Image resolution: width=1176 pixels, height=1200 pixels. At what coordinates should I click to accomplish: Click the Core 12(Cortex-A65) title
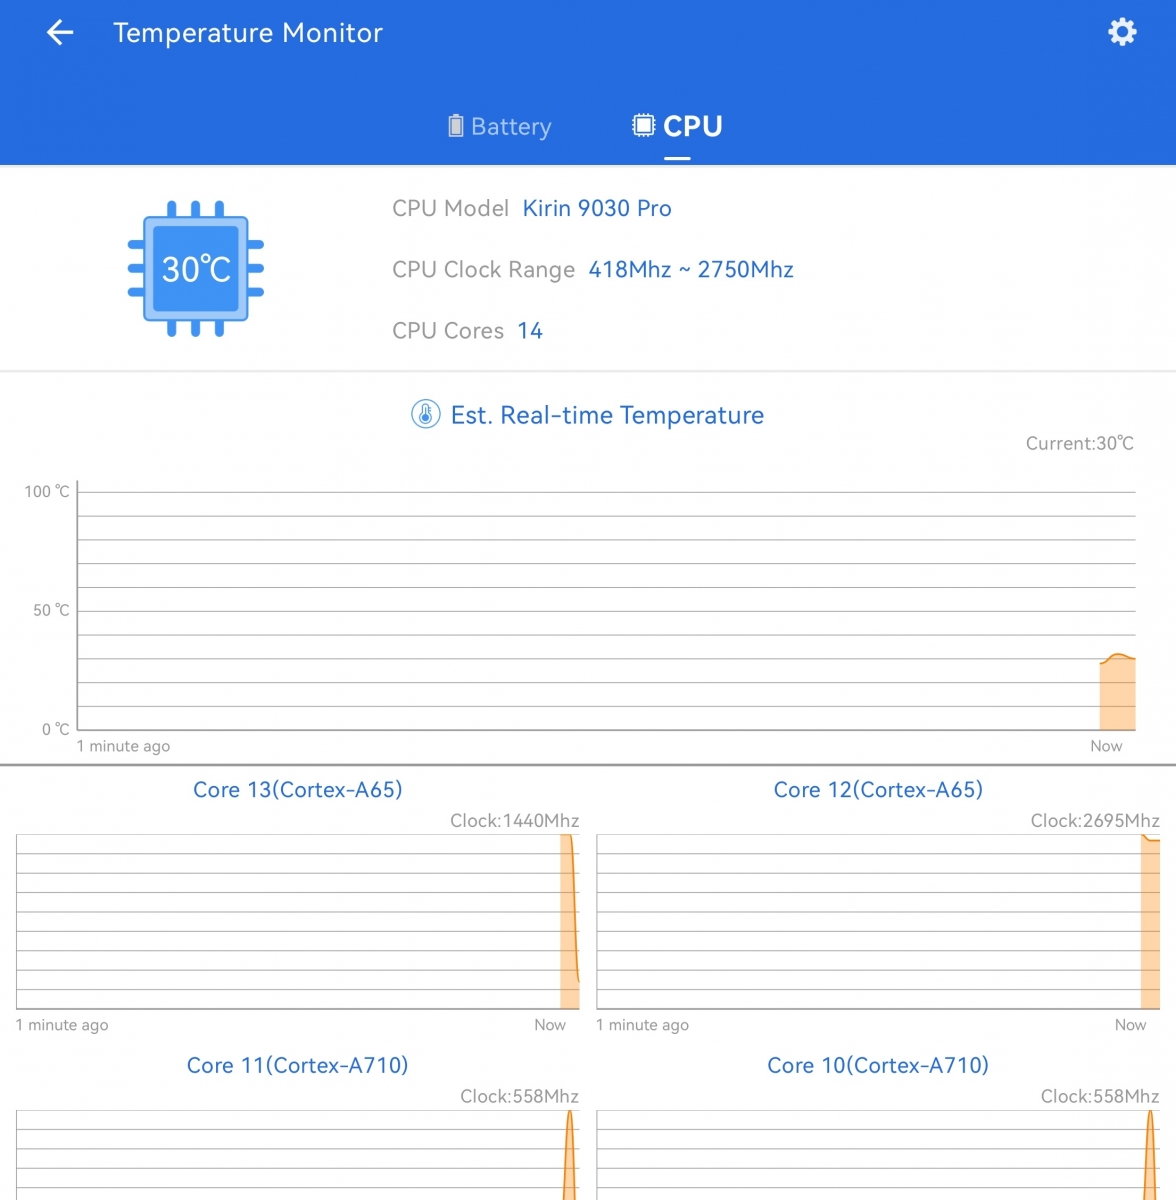[878, 790]
